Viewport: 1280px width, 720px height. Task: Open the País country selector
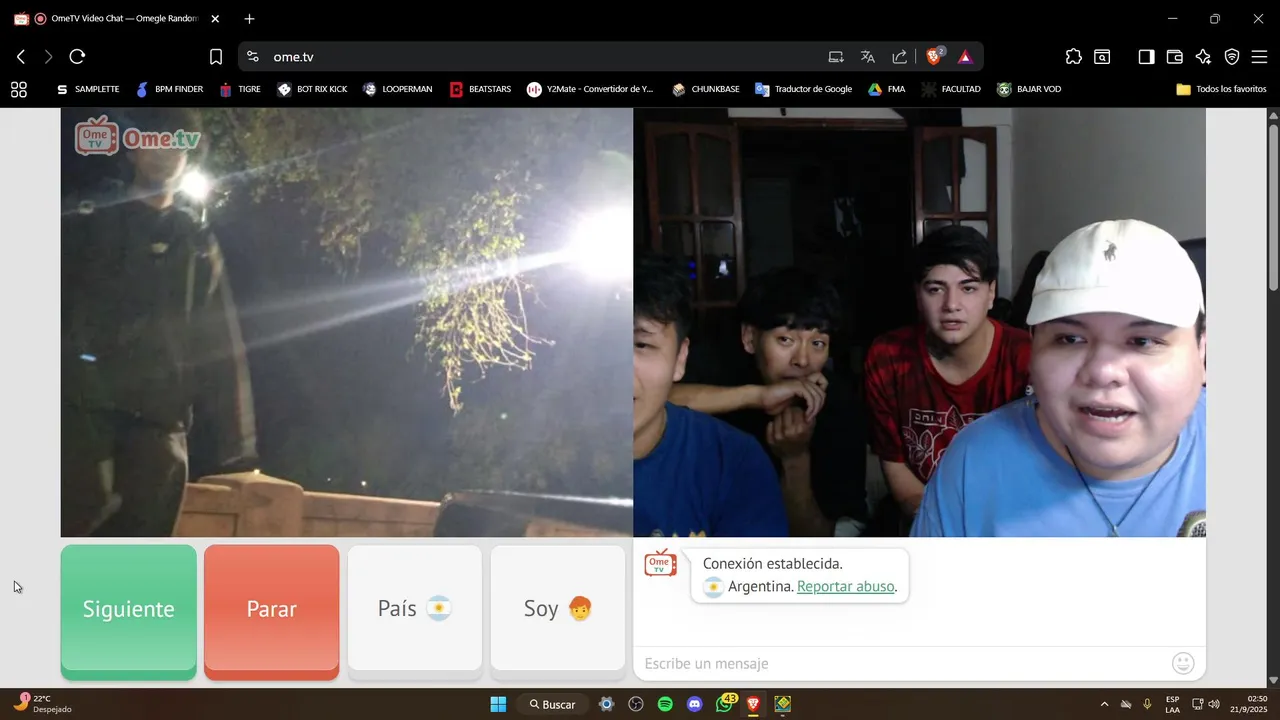pos(414,609)
